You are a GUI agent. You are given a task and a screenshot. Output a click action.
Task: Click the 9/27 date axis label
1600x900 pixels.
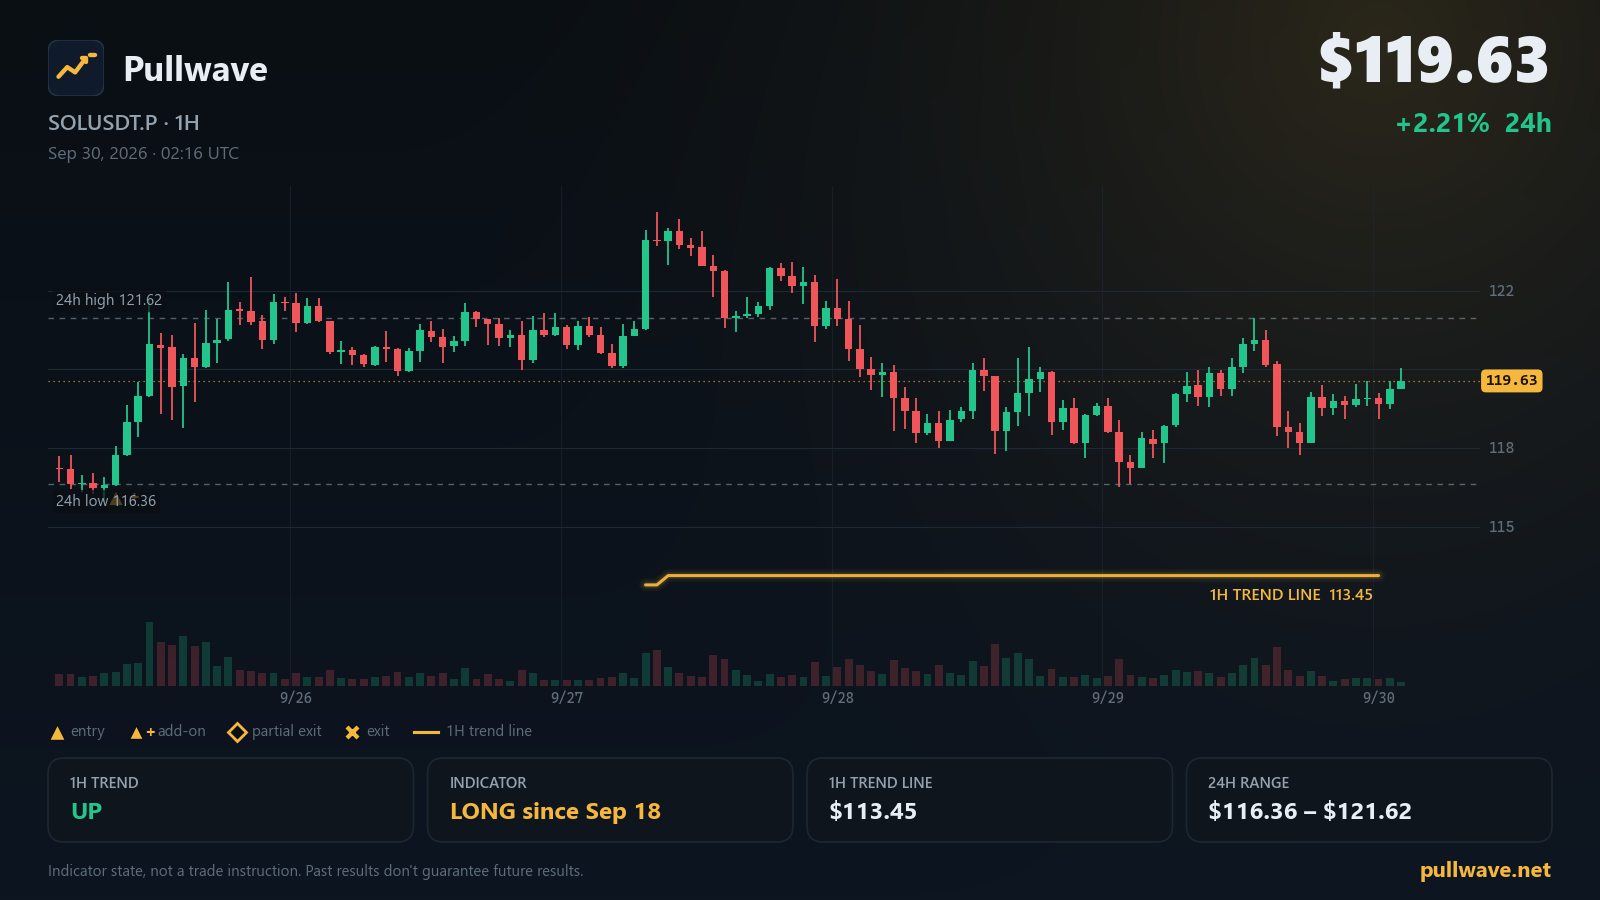click(x=567, y=698)
